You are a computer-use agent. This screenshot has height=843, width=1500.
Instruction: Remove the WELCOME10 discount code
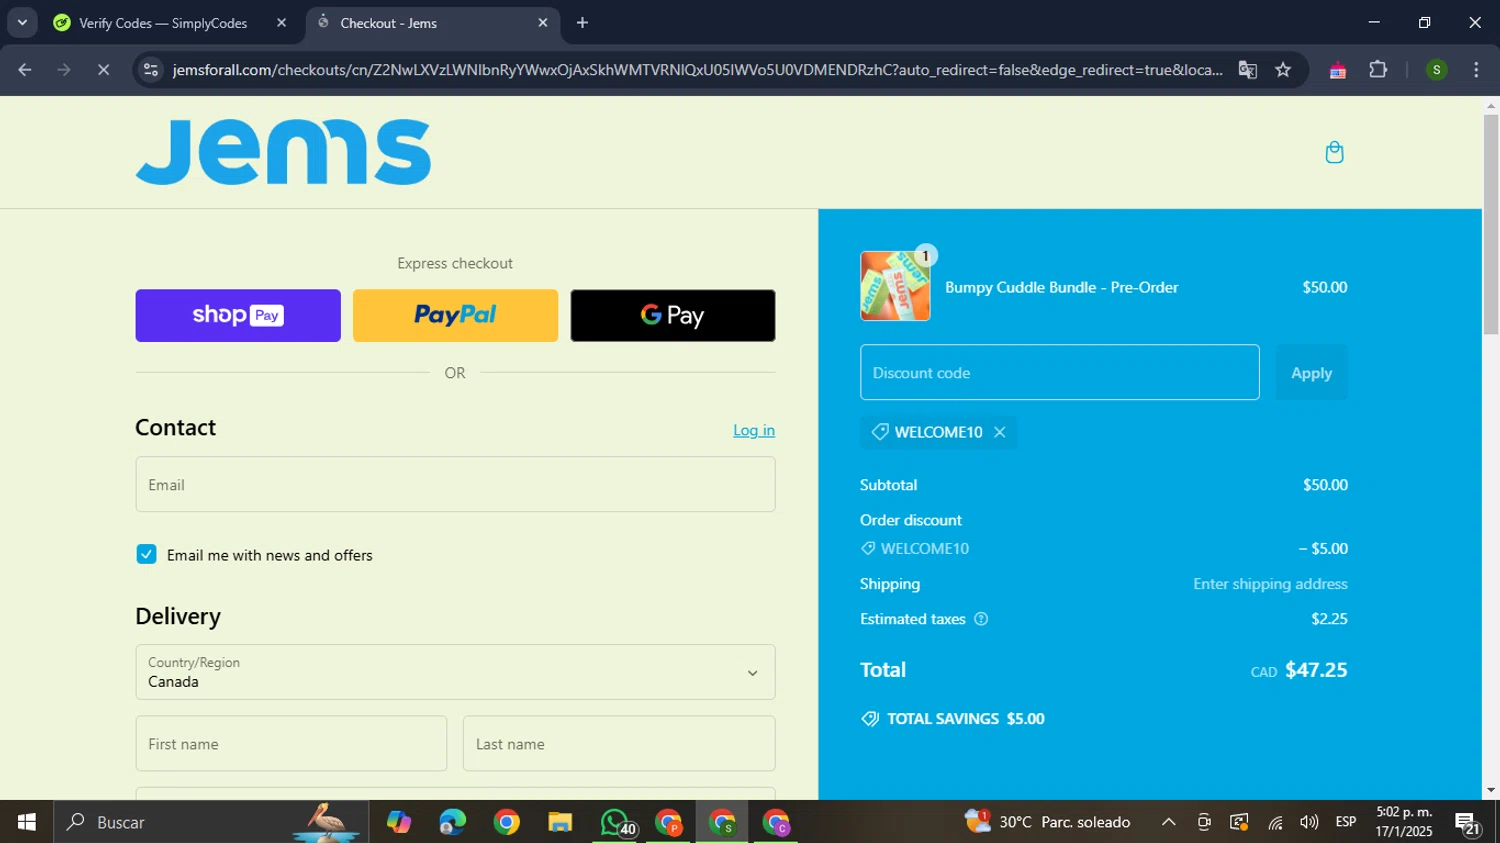click(x=999, y=432)
